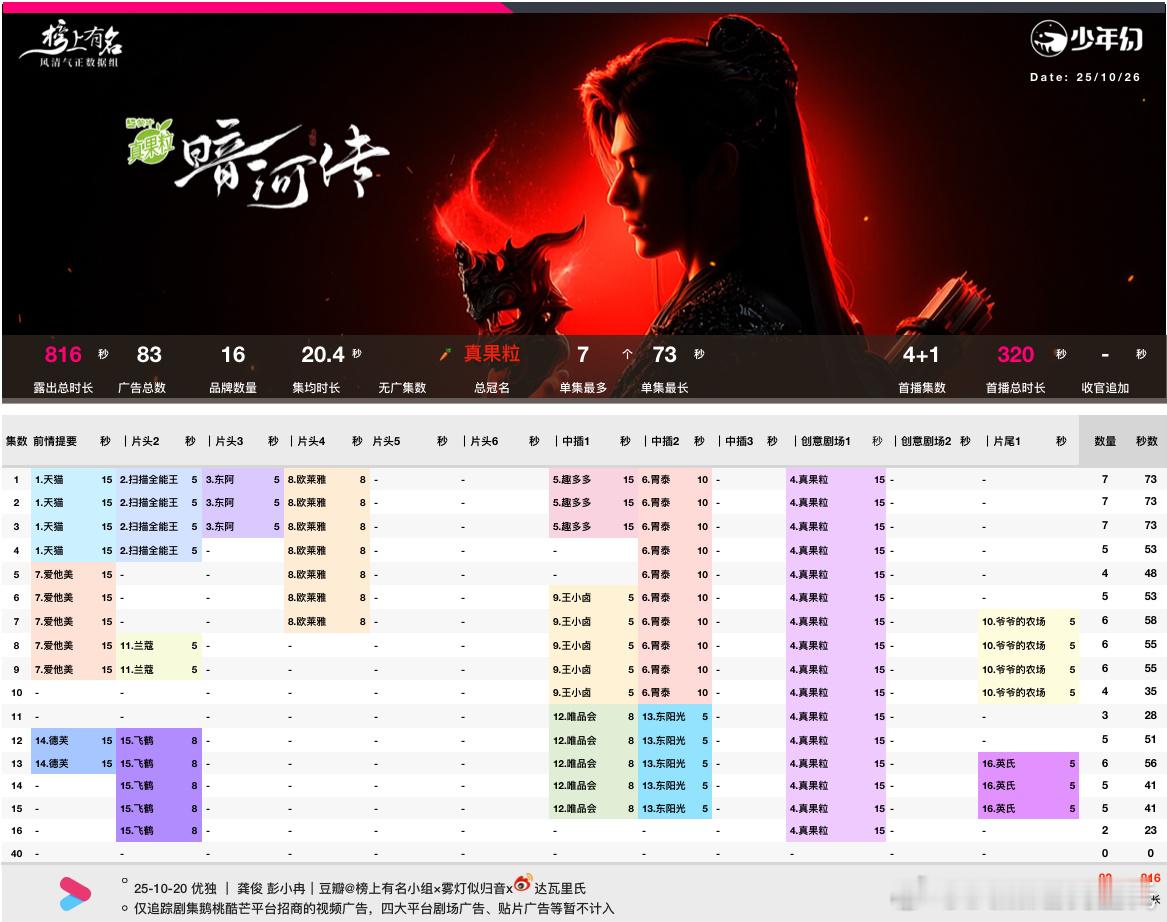Click the 少年幻 logo with fish emblem

click(x=1087, y=39)
